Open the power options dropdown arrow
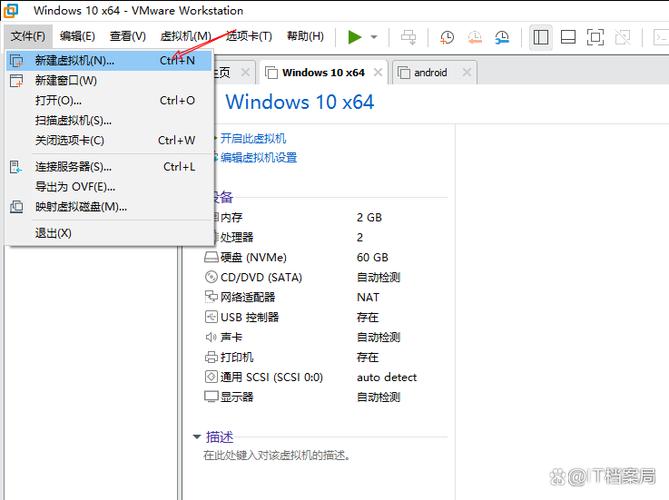The width and height of the screenshot is (669, 500). click(374, 37)
